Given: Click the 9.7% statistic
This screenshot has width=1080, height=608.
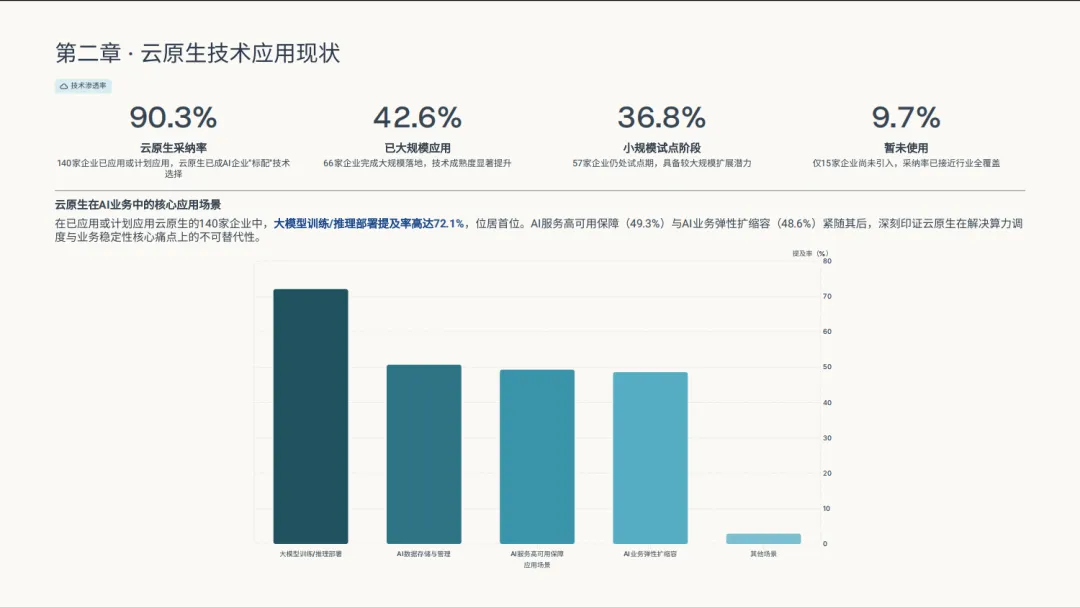Looking at the screenshot, I should (x=906, y=118).
